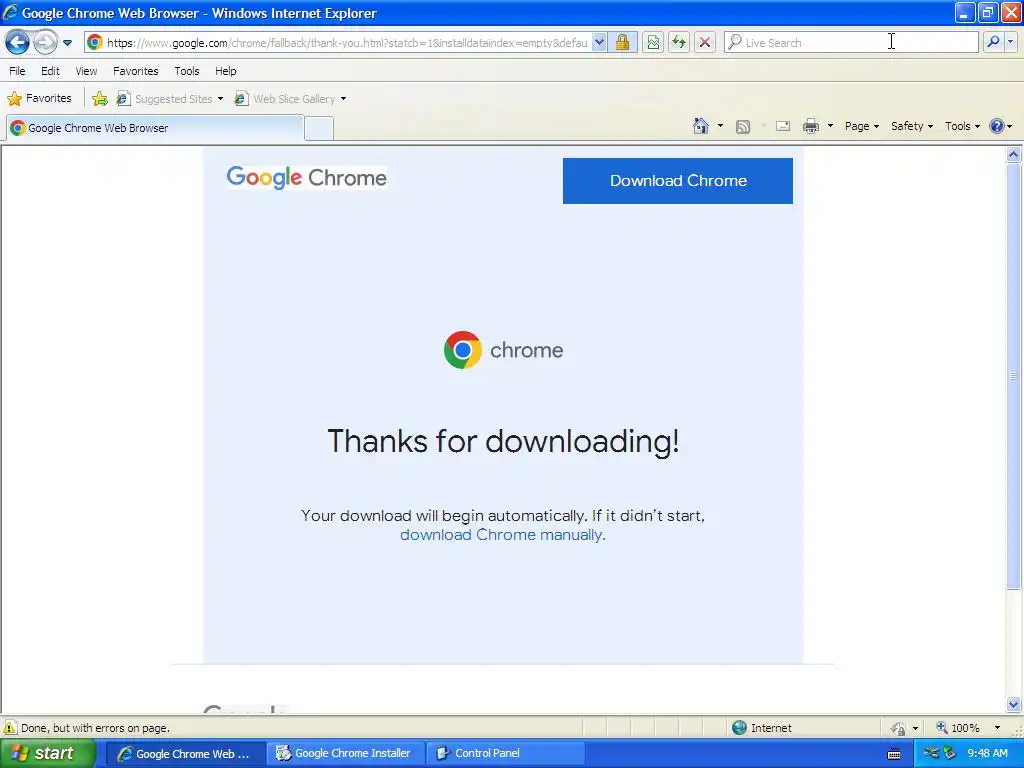Click the on-screen keyboard tray icon
The width and height of the screenshot is (1024, 768).
[x=894, y=754]
